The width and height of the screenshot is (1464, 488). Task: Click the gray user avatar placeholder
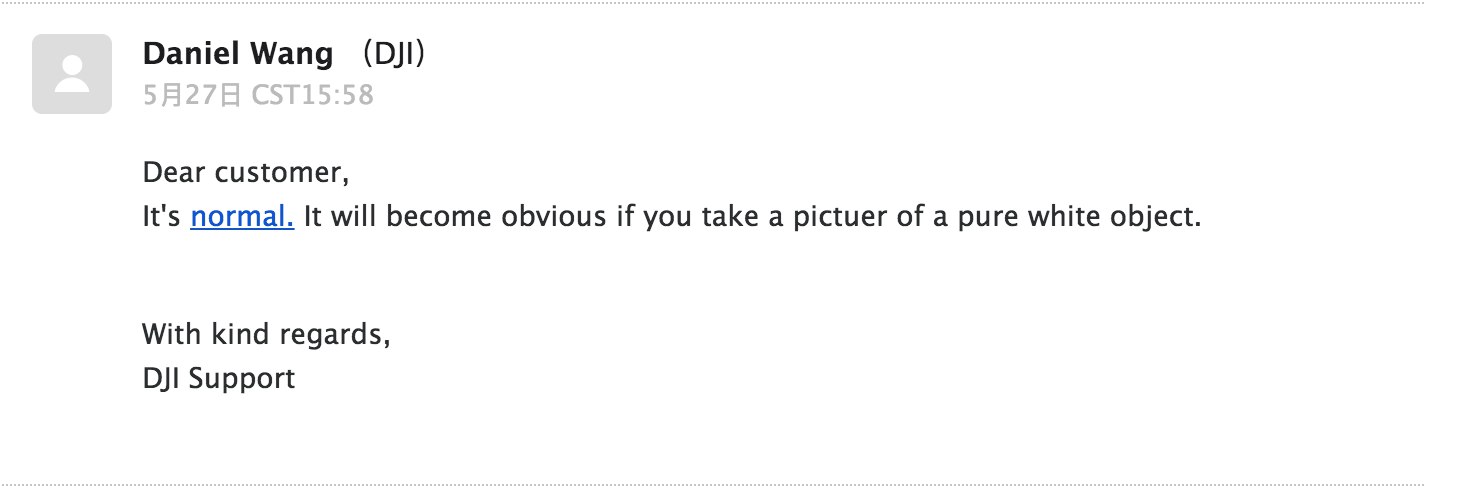pyautogui.click(x=72, y=74)
